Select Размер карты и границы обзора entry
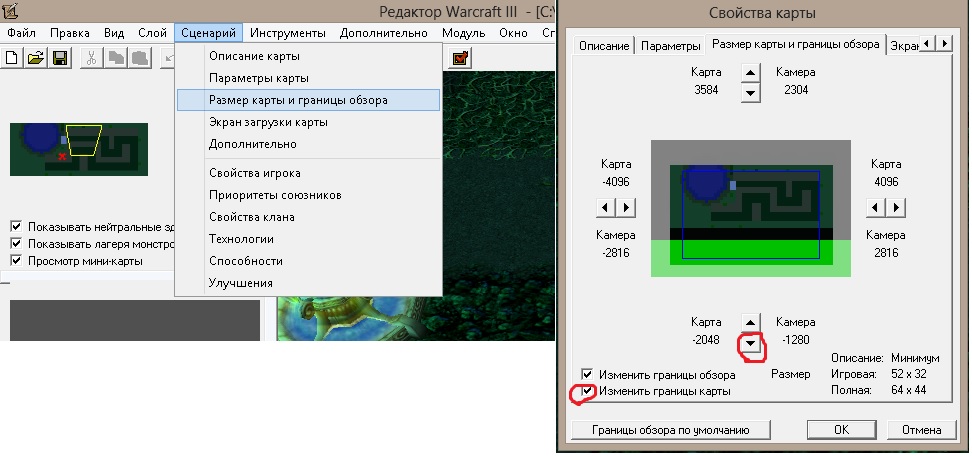 tap(308, 100)
